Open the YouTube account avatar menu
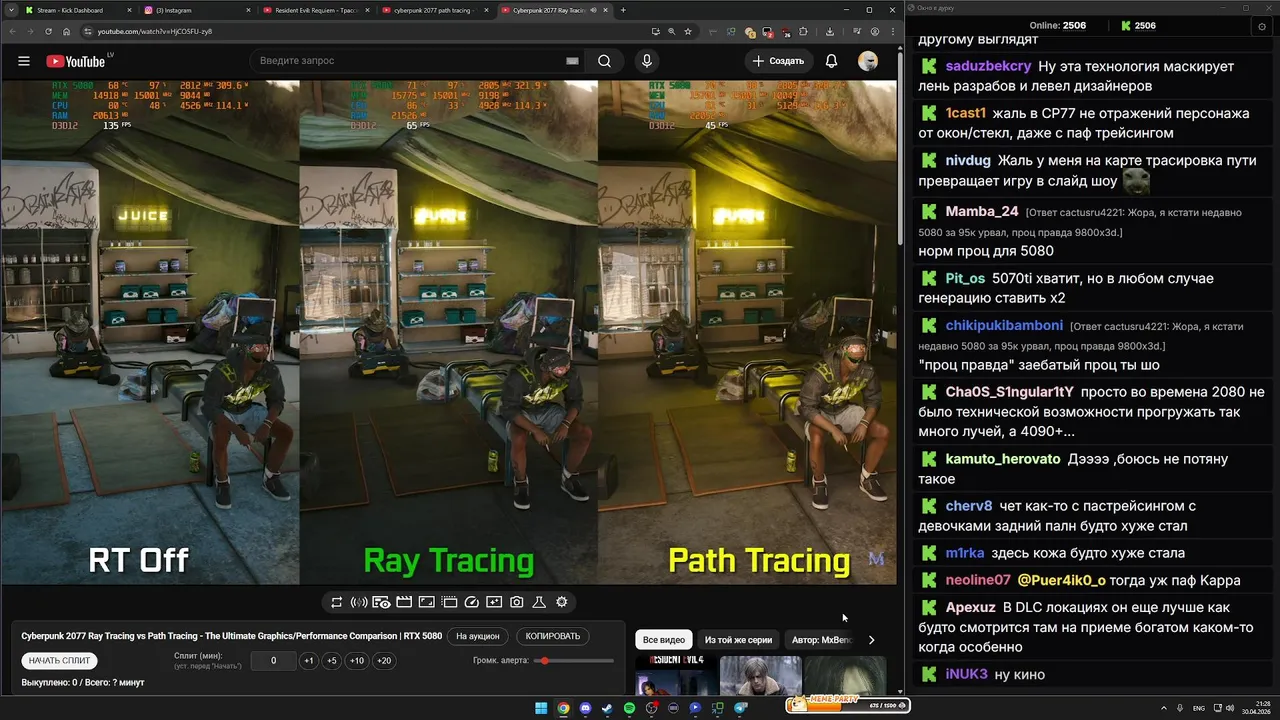 [x=868, y=61]
